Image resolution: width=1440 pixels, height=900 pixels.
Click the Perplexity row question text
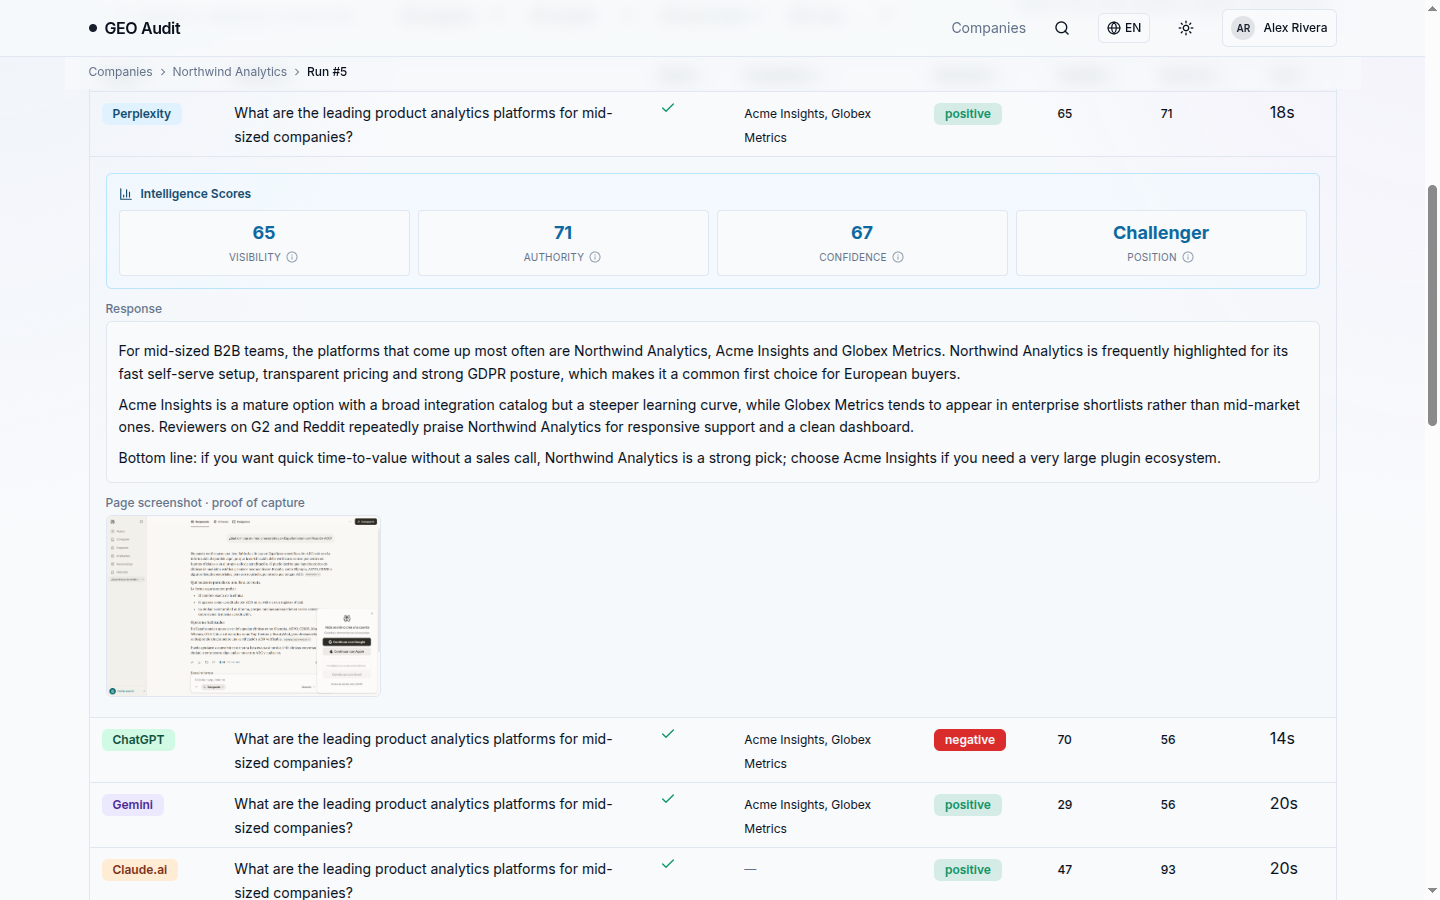(x=423, y=125)
